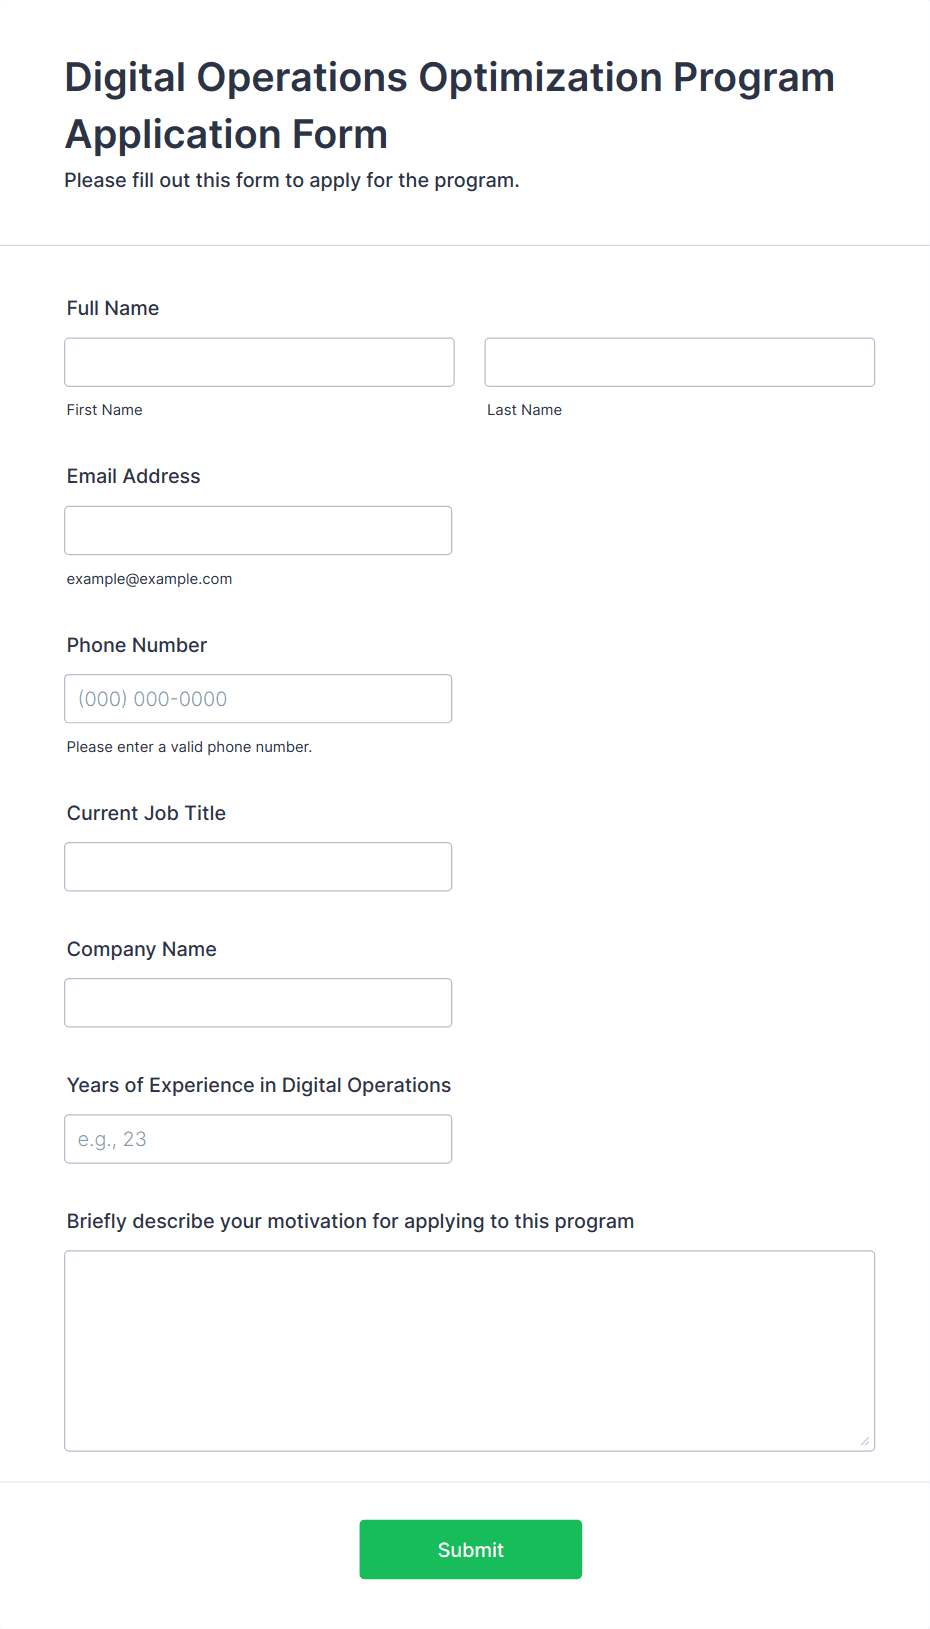Click the Email Address label
This screenshot has height=1629, width=930.
(x=134, y=476)
